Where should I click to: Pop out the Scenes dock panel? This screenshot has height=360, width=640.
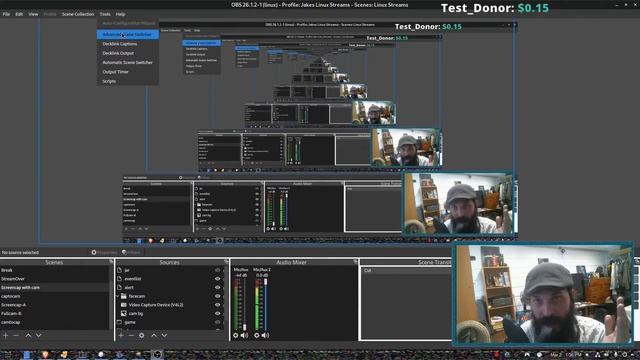click(111, 262)
